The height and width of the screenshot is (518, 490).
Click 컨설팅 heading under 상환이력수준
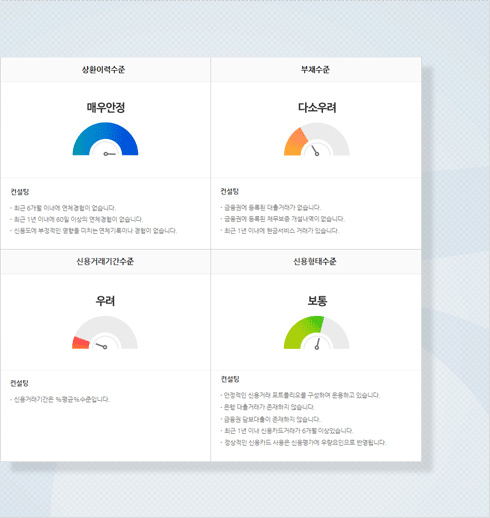click(20, 192)
